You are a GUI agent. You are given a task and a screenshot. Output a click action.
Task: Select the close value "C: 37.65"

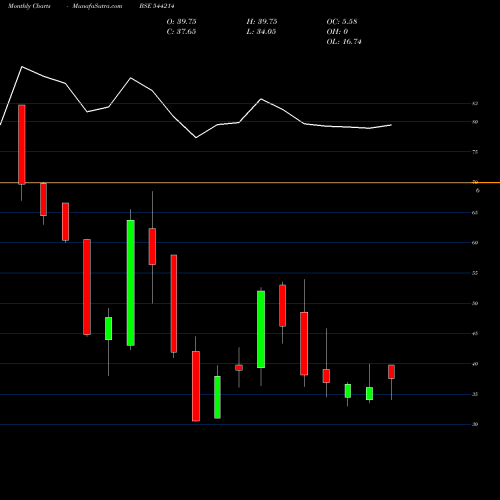[x=181, y=32]
